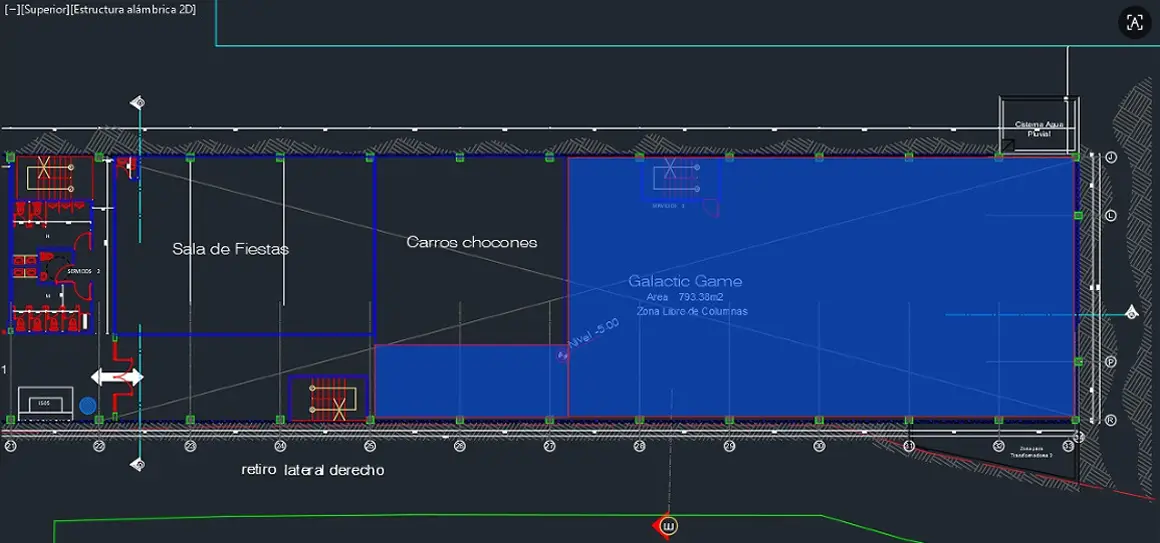This screenshot has width=1160, height=543.
Task: Select grid axis bubble J
Action: click(1110, 158)
